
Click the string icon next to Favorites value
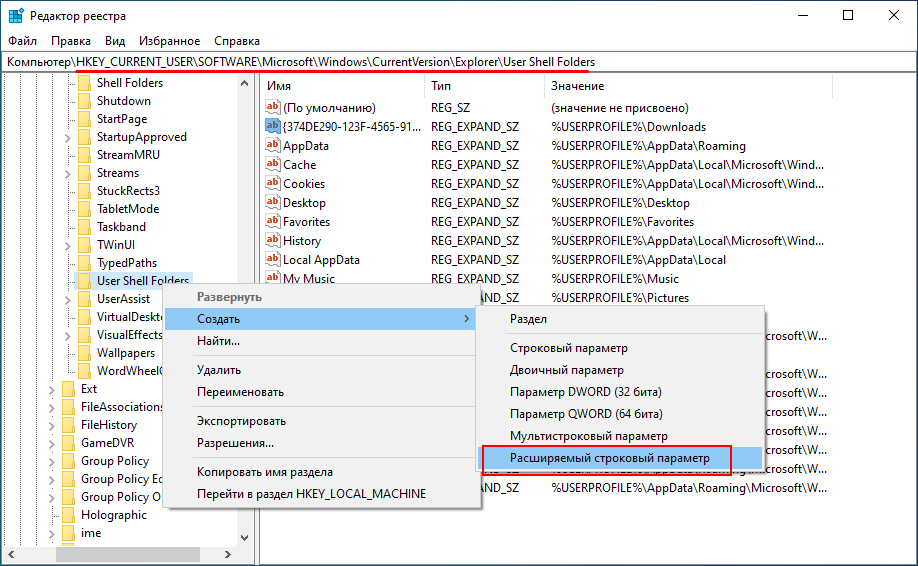point(272,221)
